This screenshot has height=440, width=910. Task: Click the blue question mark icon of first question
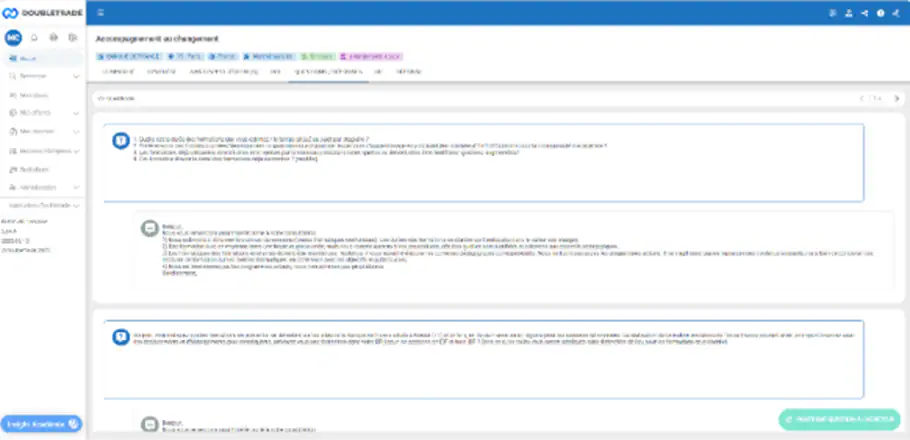(x=120, y=141)
